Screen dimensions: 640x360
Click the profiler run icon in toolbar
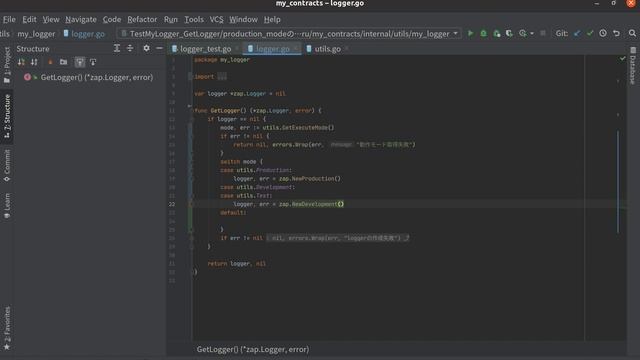point(523,33)
